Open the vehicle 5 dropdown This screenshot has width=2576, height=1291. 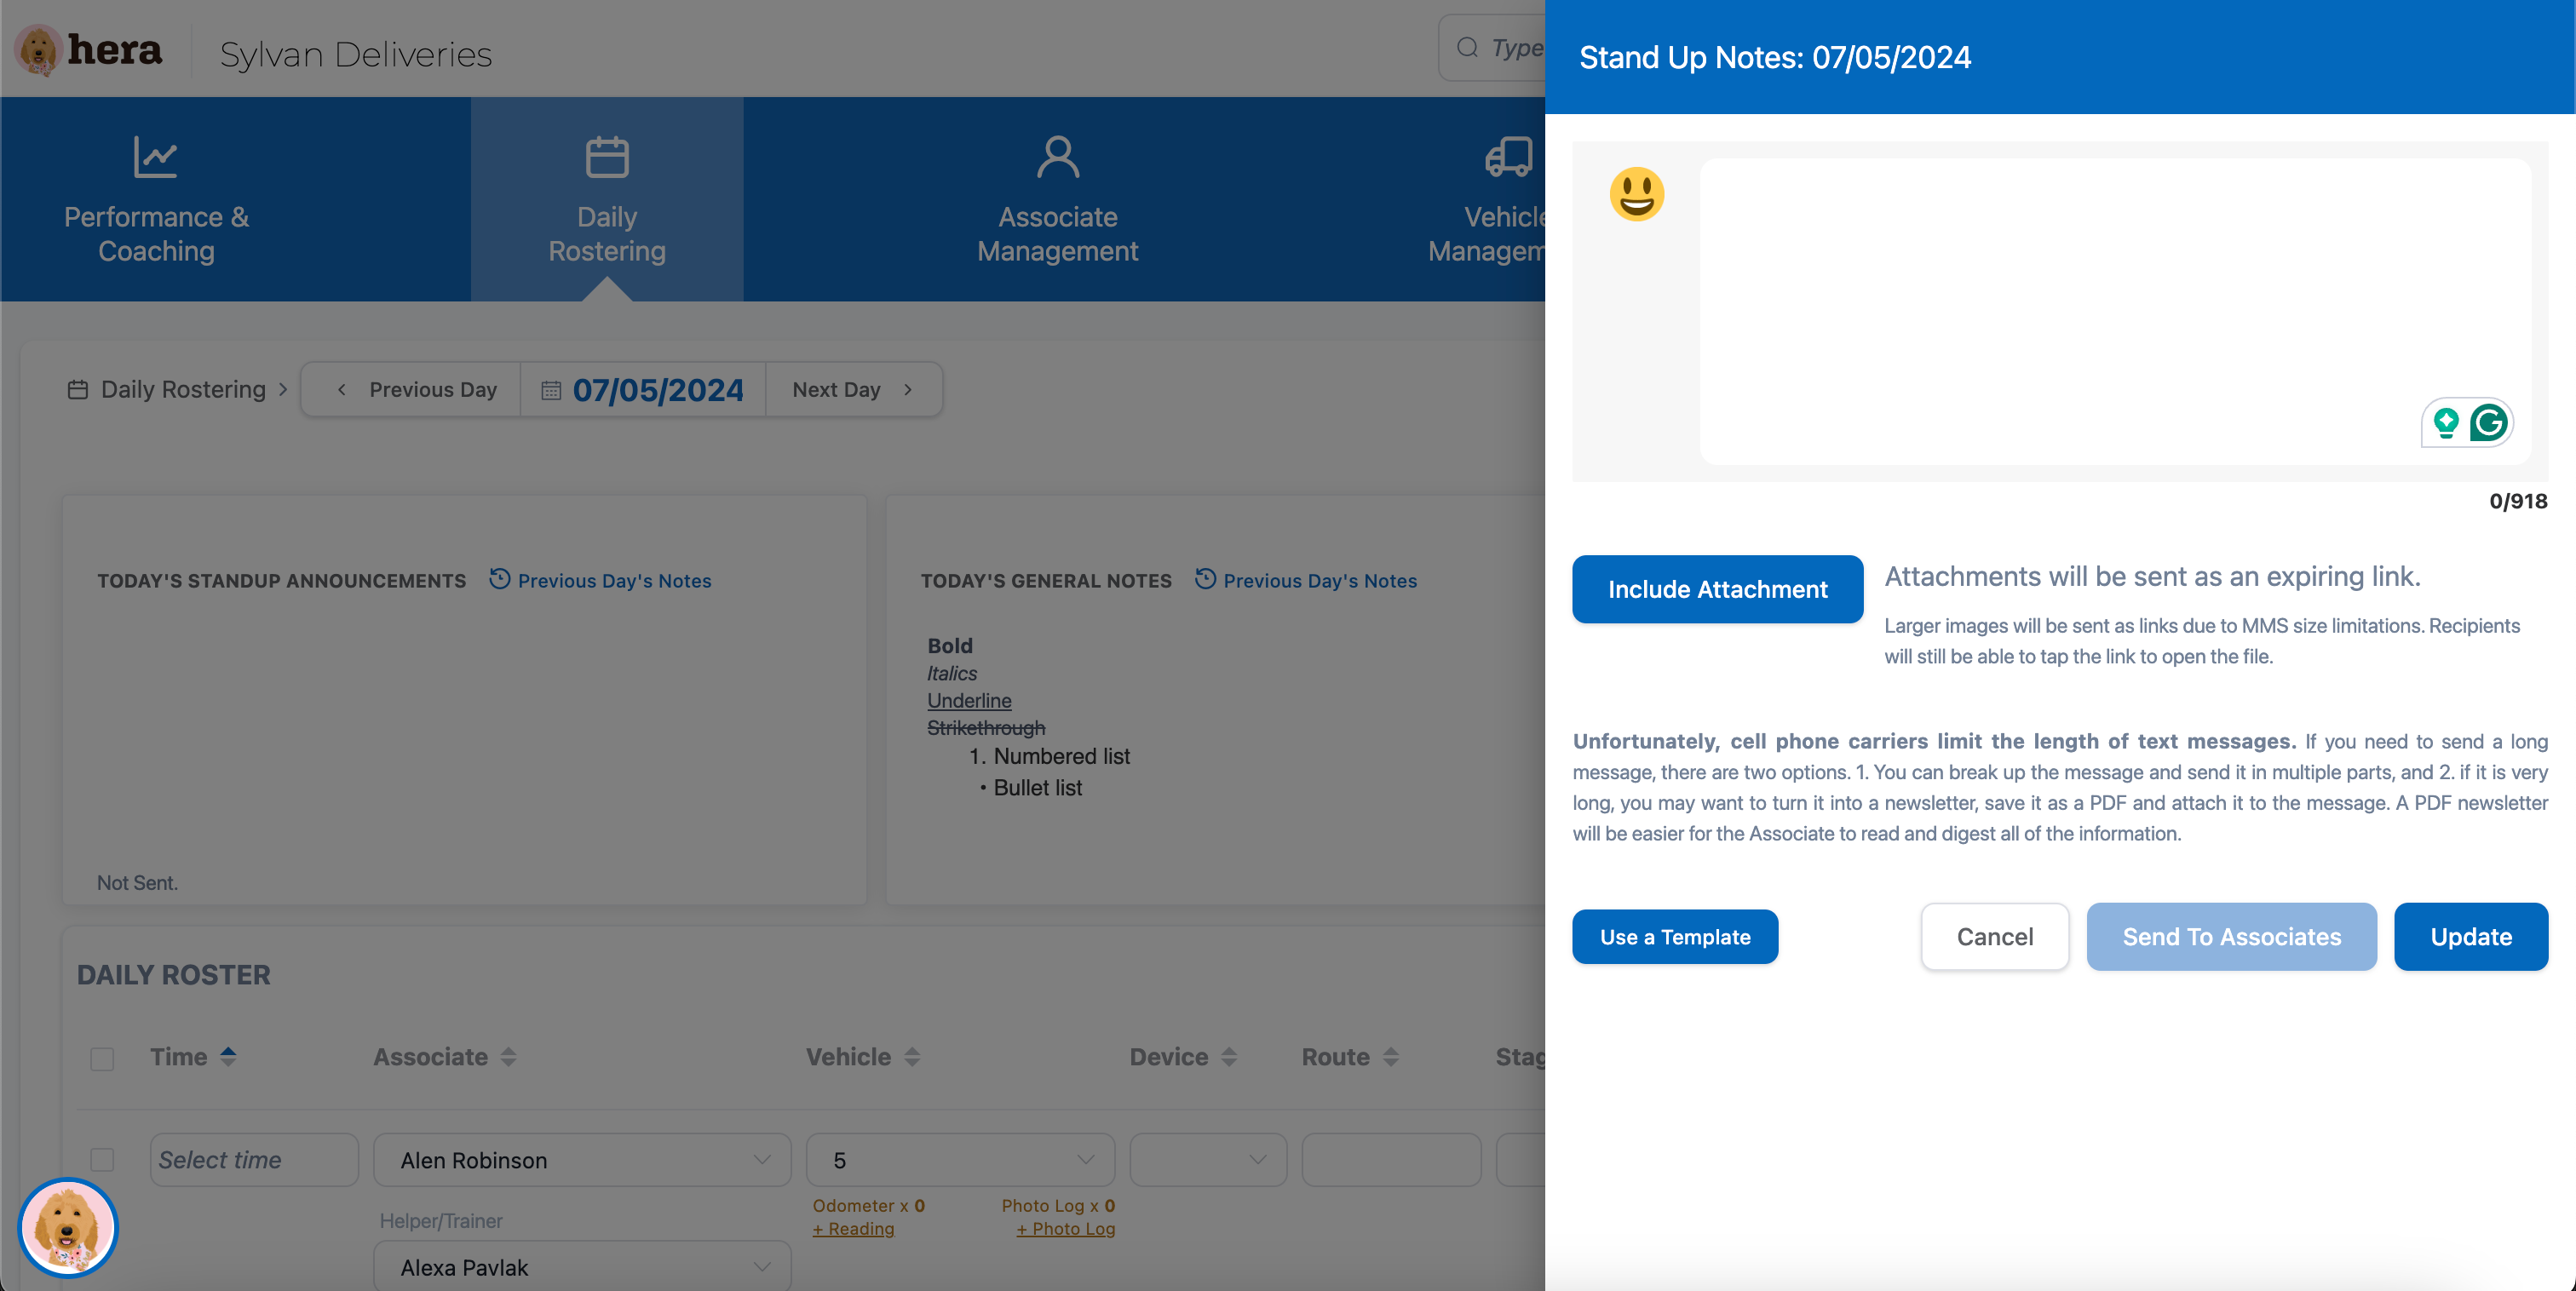(x=1085, y=1160)
